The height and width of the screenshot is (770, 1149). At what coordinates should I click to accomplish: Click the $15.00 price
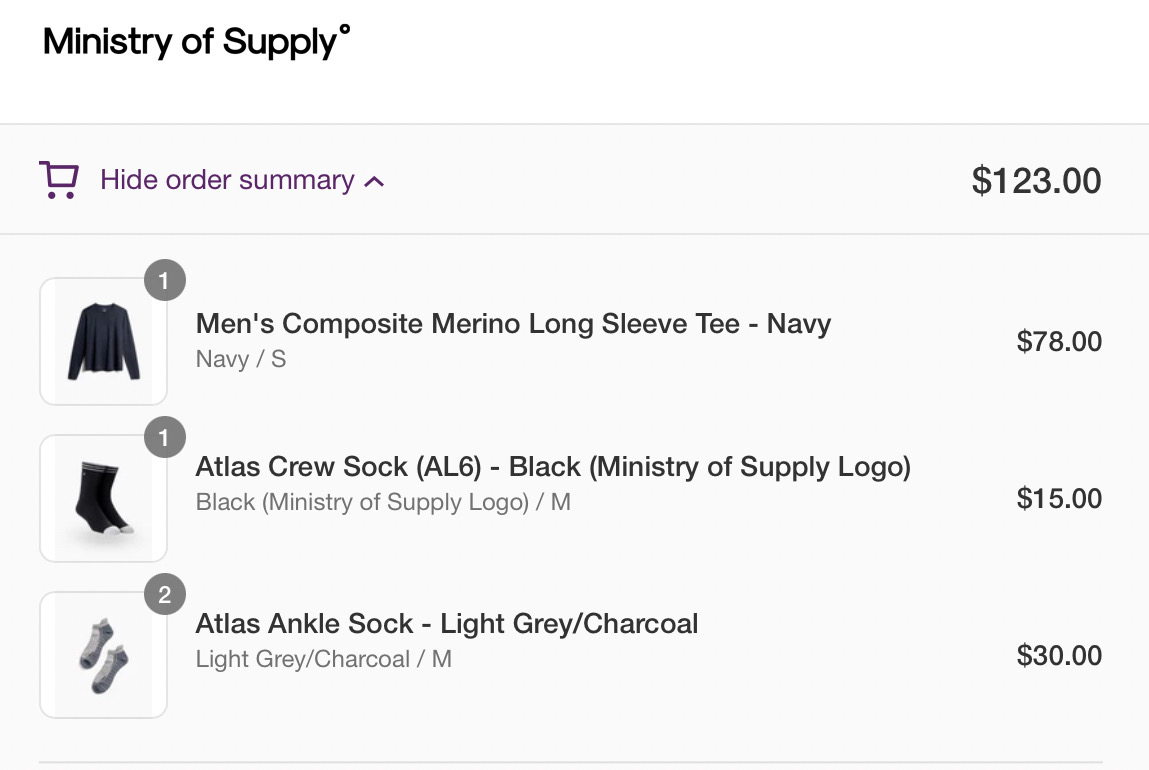pyautogui.click(x=1059, y=499)
